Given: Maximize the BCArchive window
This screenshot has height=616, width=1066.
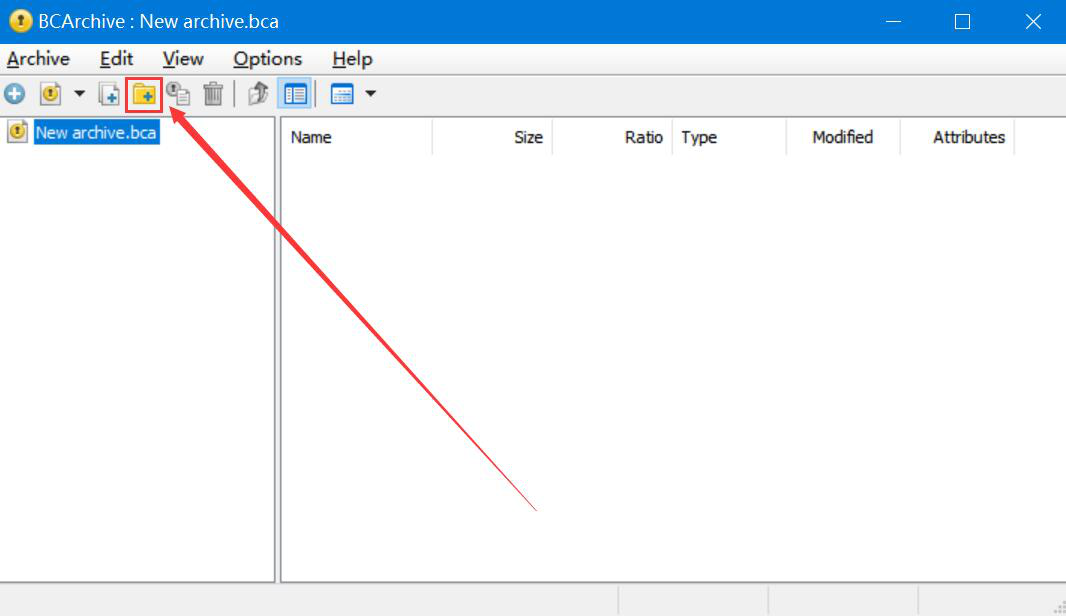Looking at the screenshot, I should [x=962, y=22].
